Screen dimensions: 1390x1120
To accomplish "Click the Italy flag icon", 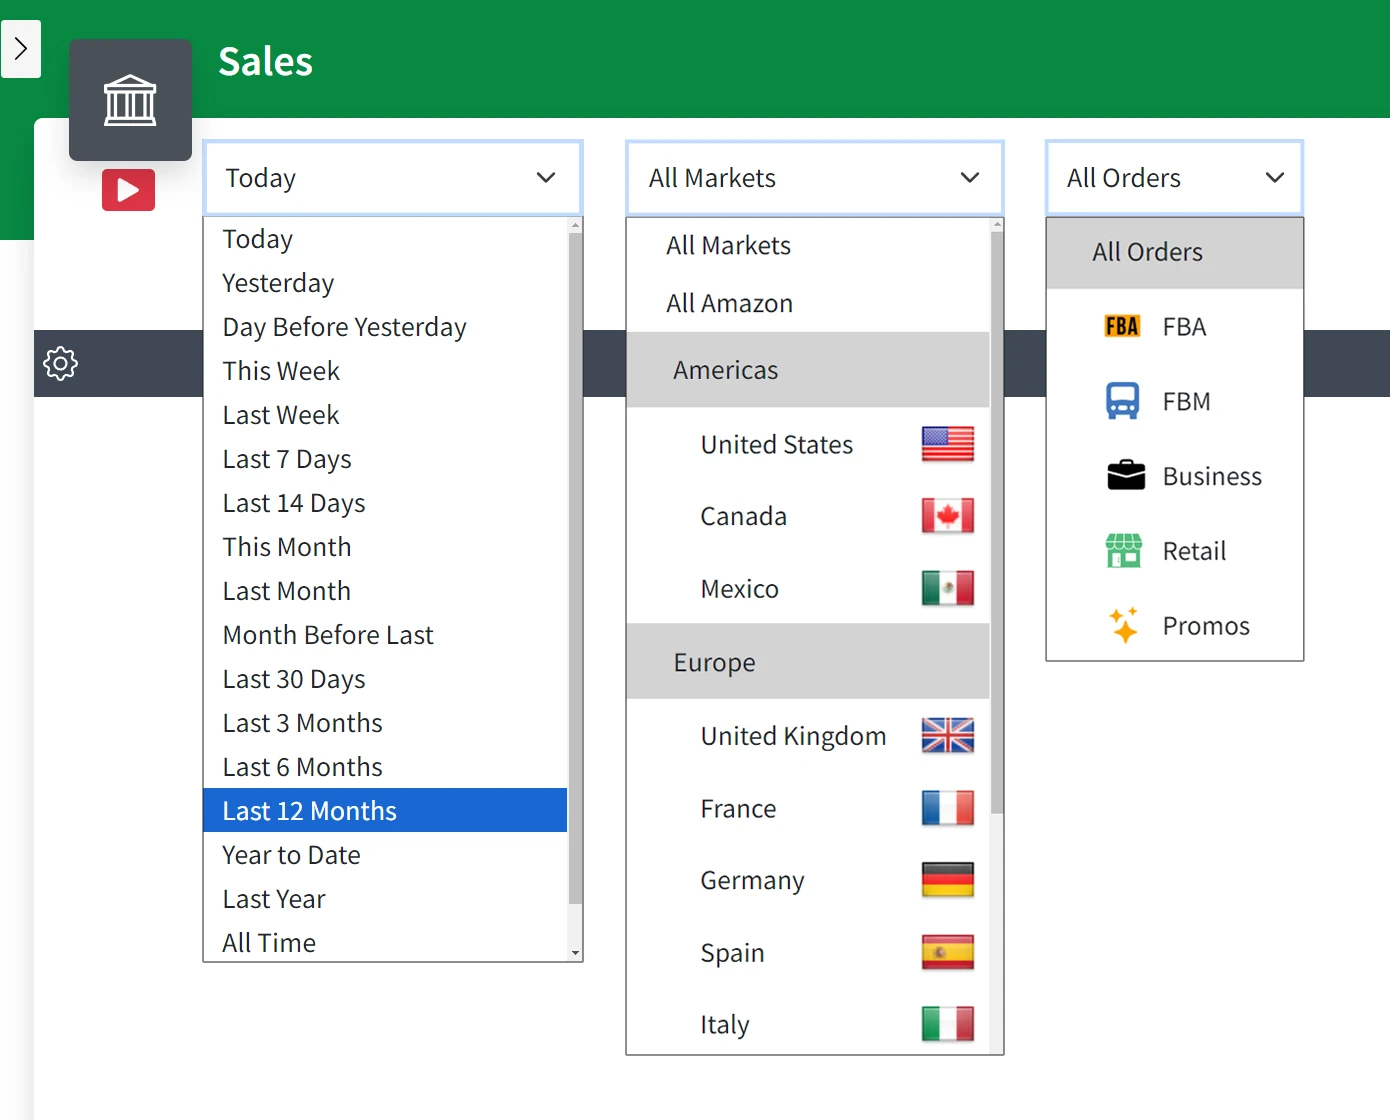I will coord(948,1024).
